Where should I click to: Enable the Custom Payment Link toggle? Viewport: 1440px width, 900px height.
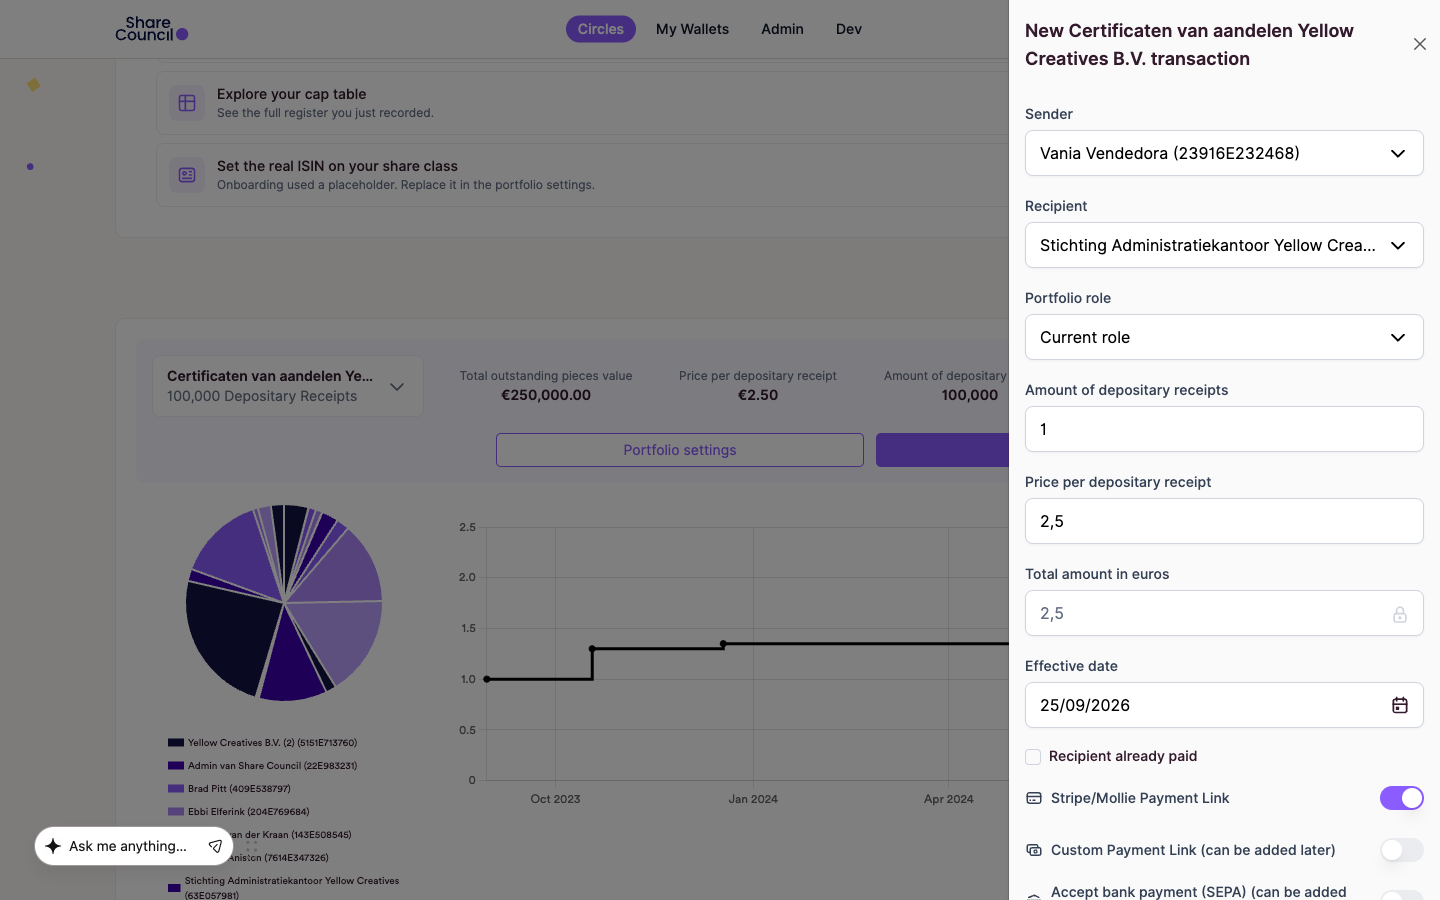pyautogui.click(x=1402, y=850)
